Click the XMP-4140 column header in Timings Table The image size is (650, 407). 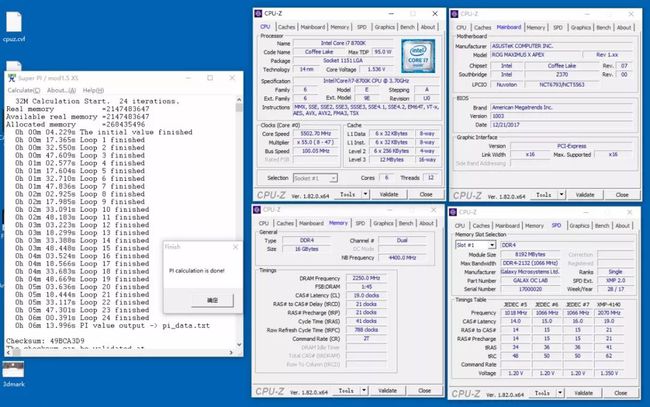pyautogui.click(x=609, y=304)
